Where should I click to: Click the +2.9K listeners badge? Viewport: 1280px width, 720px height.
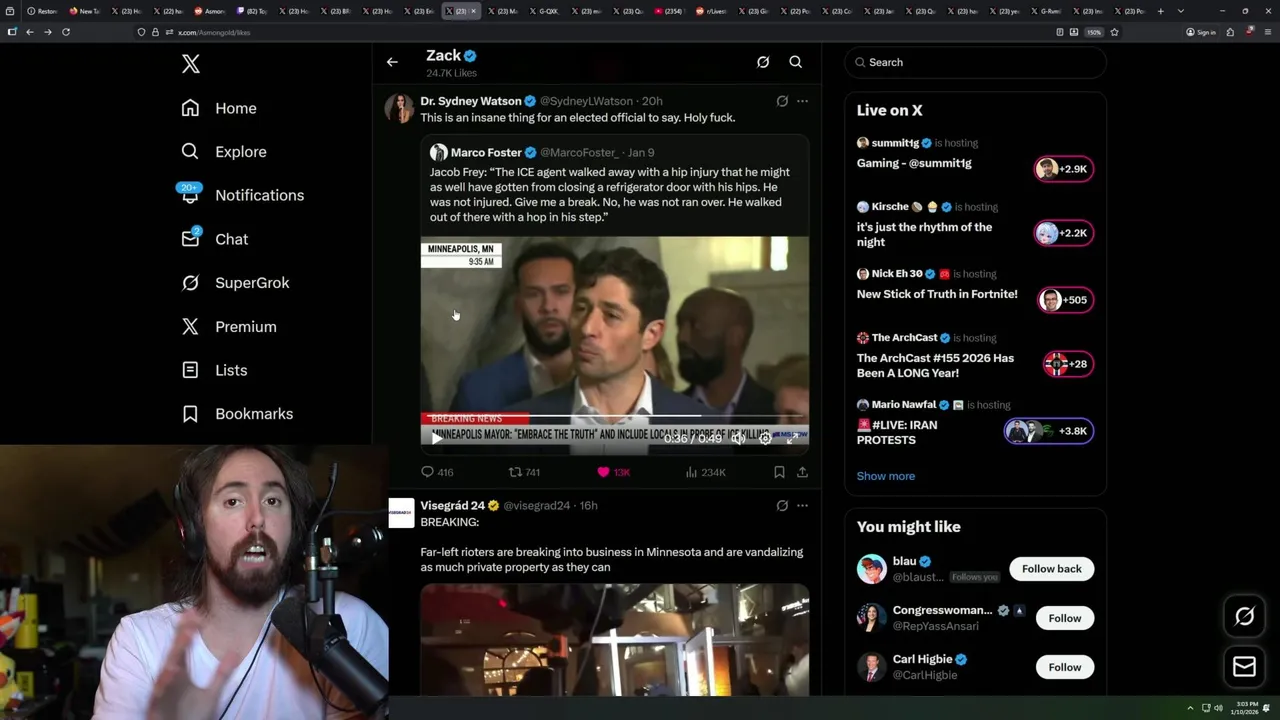point(1064,169)
